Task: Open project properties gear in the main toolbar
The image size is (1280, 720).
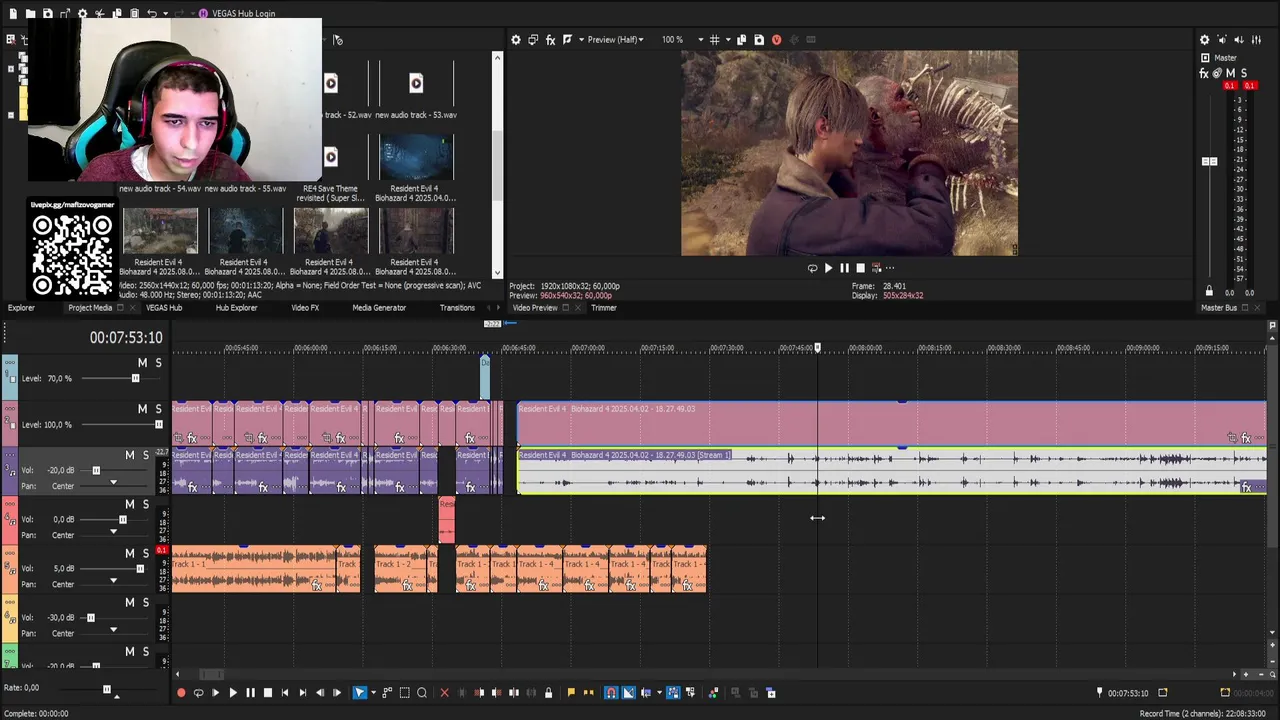Action: pyautogui.click(x=83, y=14)
